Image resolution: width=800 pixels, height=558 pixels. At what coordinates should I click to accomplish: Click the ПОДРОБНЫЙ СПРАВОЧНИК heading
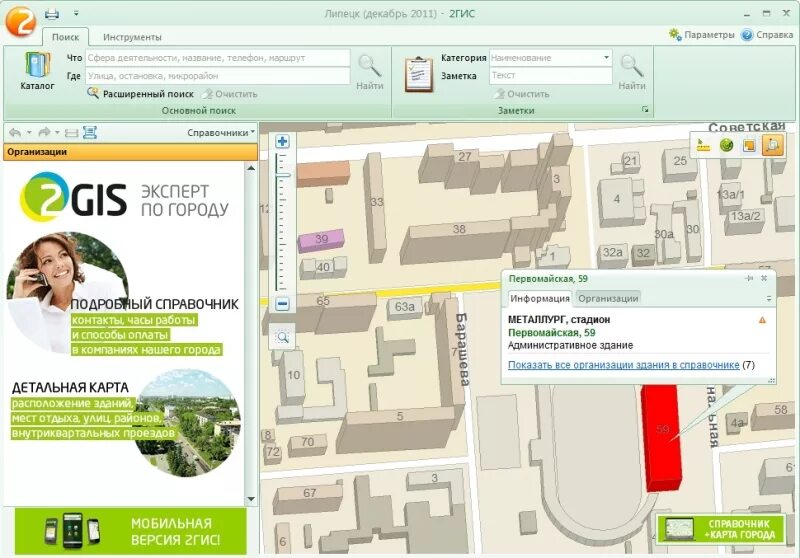click(x=155, y=305)
